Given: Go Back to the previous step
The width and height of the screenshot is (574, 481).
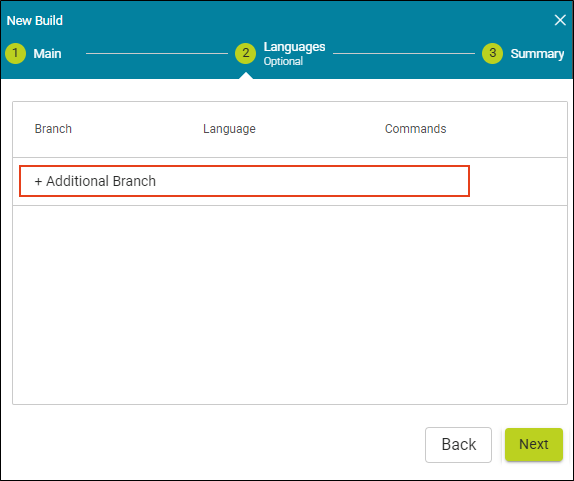Looking at the screenshot, I should [458, 445].
